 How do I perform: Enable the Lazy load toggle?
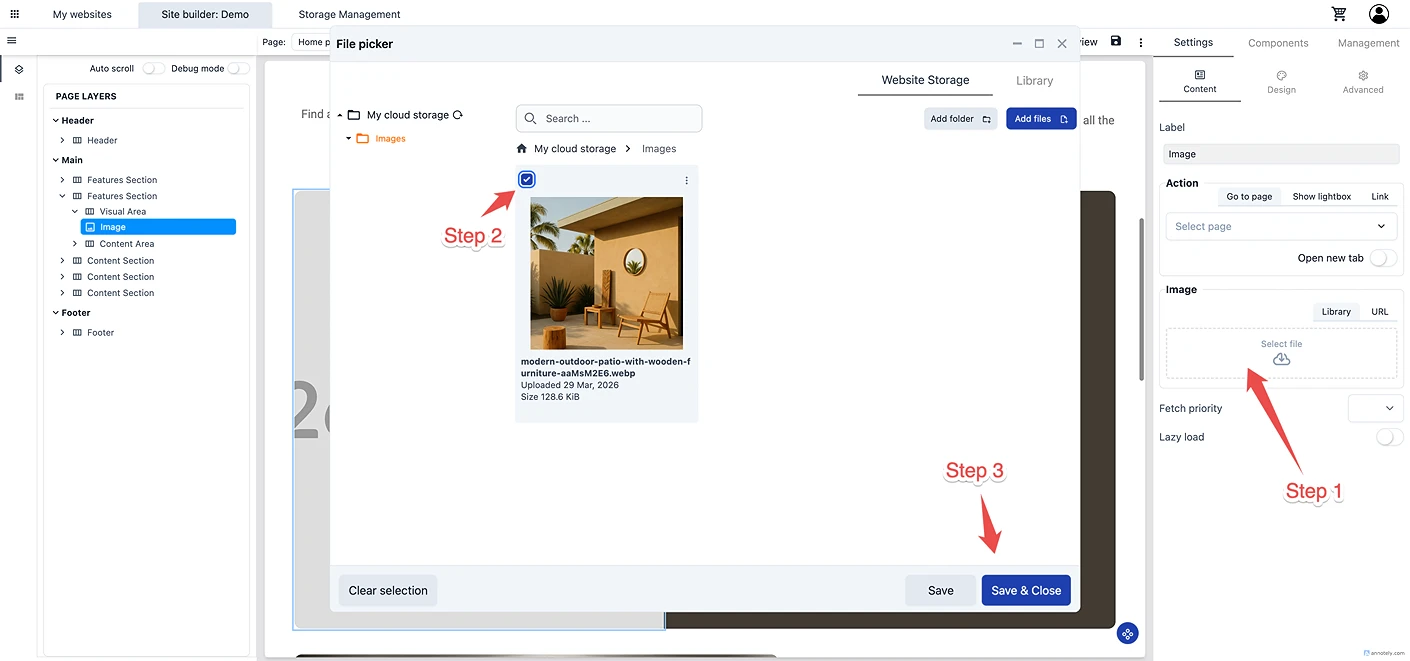[1388, 437]
